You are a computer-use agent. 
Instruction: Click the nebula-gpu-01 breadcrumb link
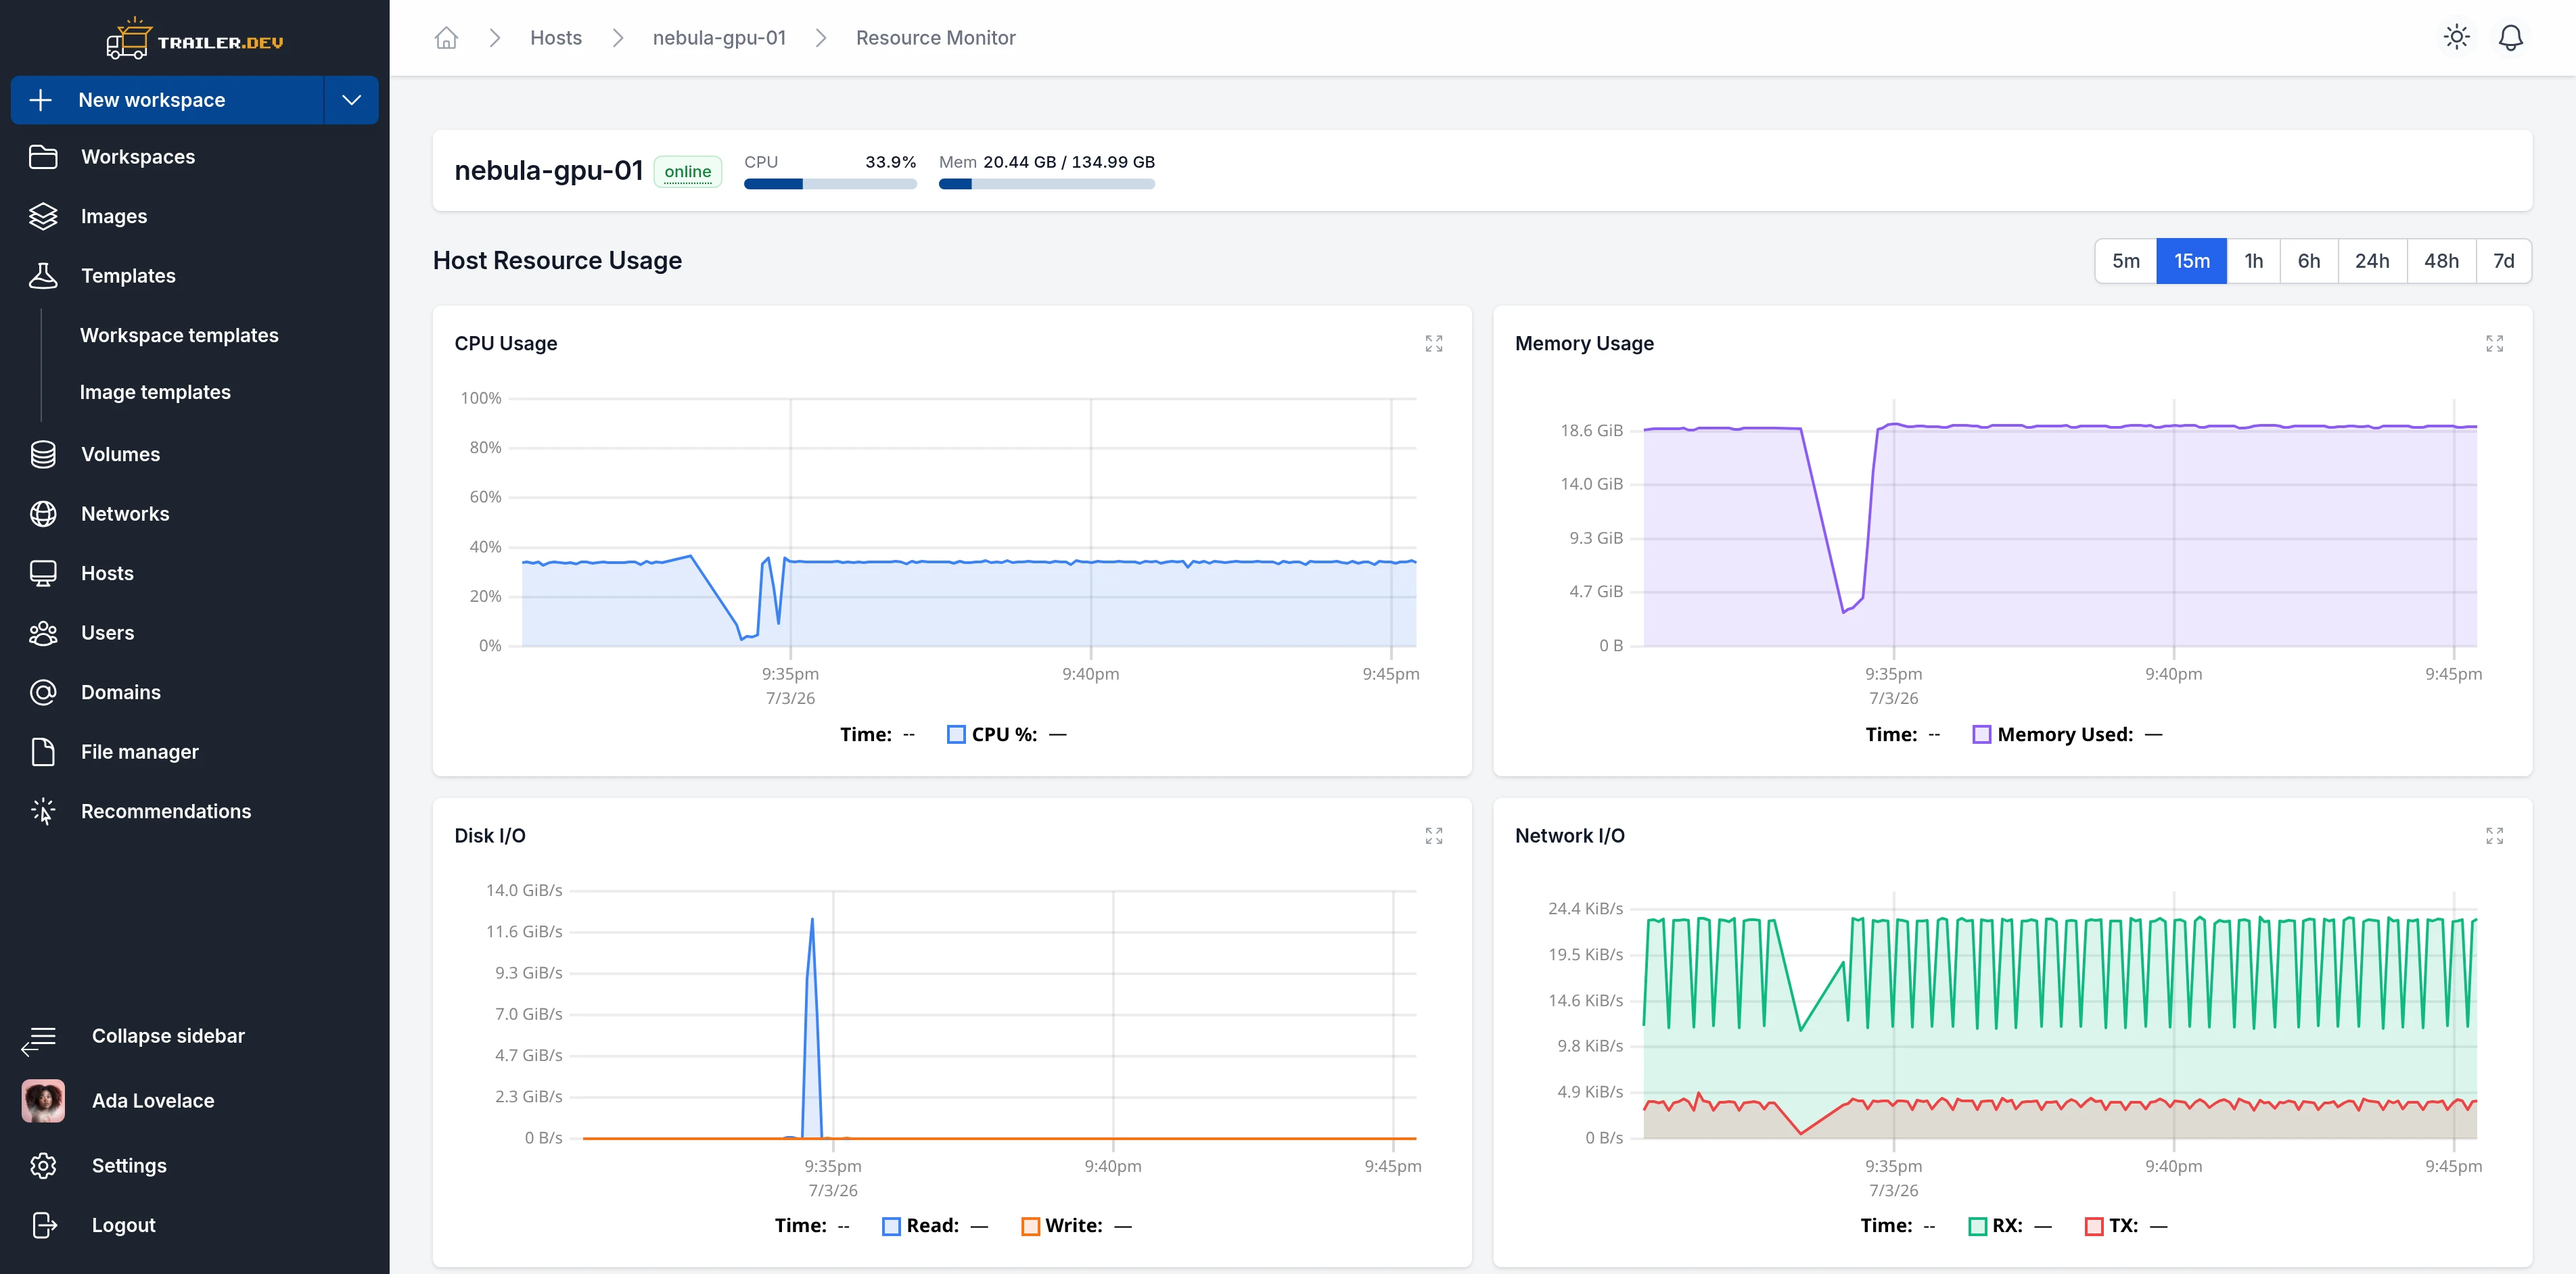click(x=719, y=38)
